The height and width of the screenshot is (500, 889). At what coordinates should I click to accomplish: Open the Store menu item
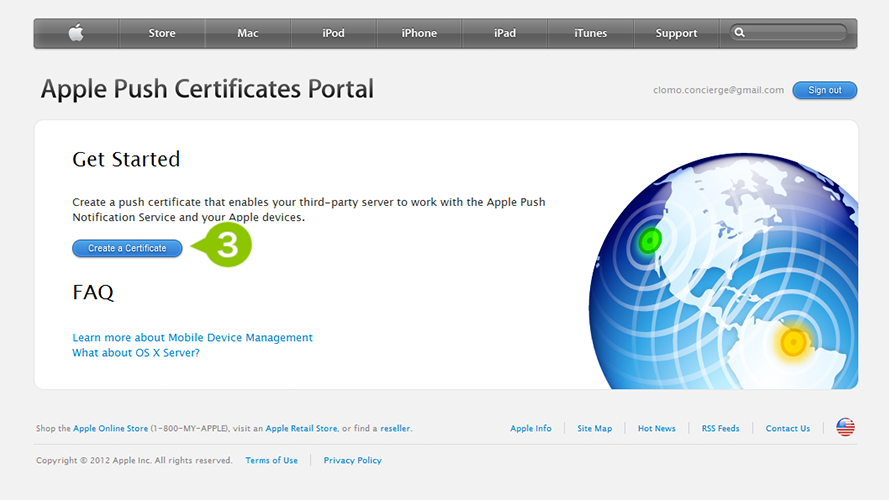click(x=162, y=33)
